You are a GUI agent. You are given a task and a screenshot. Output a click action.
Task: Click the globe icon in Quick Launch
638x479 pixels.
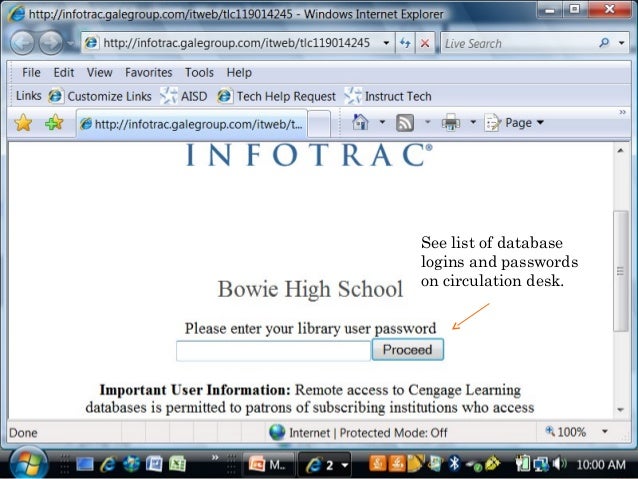click(x=131, y=464)
